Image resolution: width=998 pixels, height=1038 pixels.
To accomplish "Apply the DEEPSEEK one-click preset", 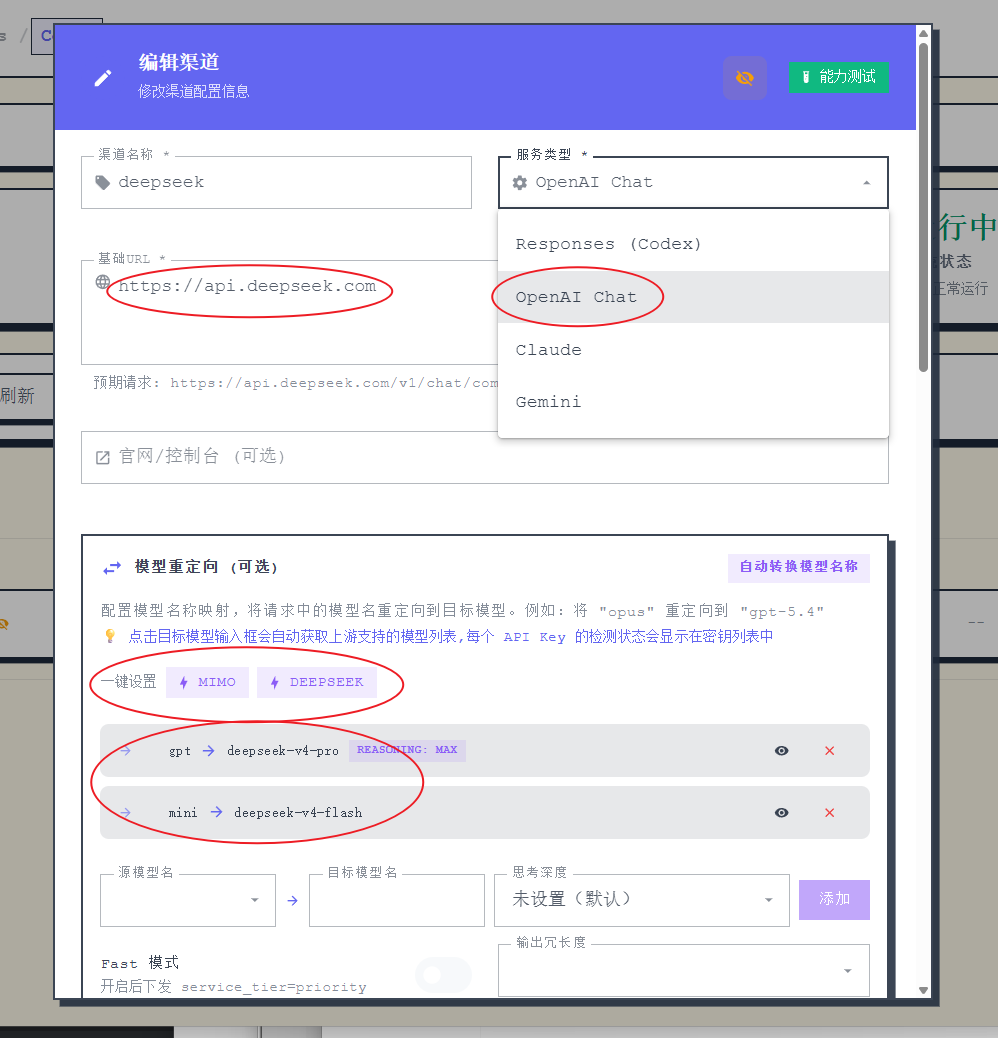I will point(317,682).
